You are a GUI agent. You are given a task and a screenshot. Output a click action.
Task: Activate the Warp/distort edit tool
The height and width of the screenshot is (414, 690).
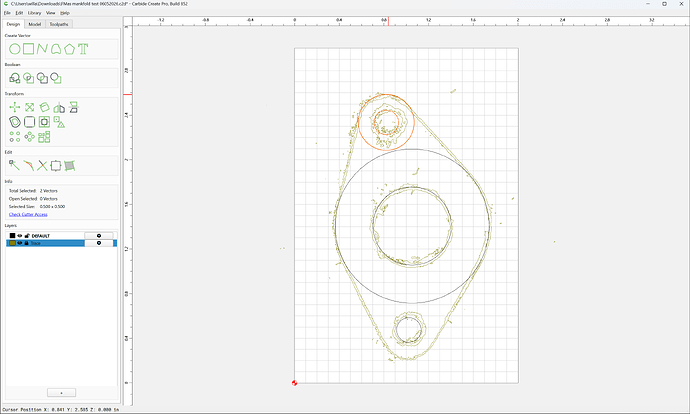(70, 165)
